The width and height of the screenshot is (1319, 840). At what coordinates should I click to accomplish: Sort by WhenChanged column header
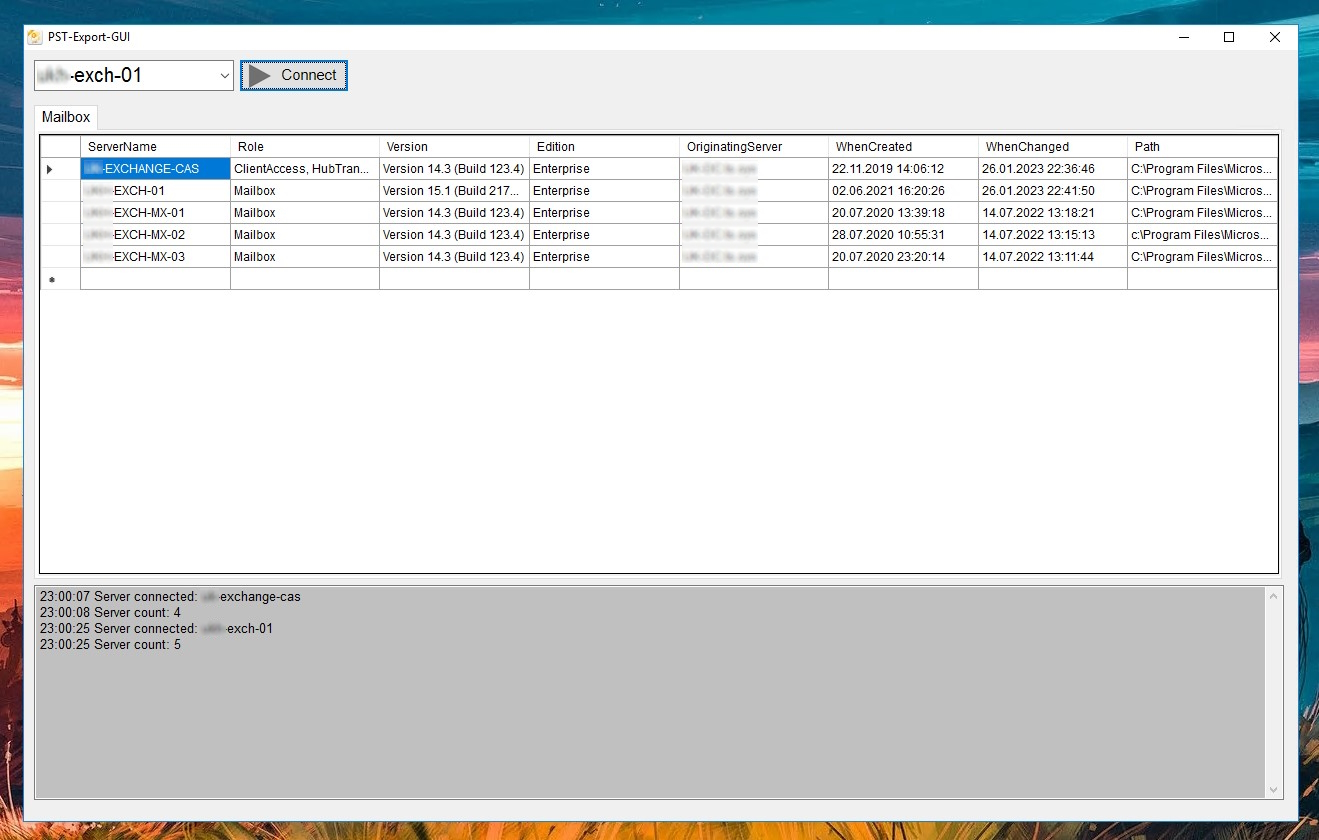1053,146
